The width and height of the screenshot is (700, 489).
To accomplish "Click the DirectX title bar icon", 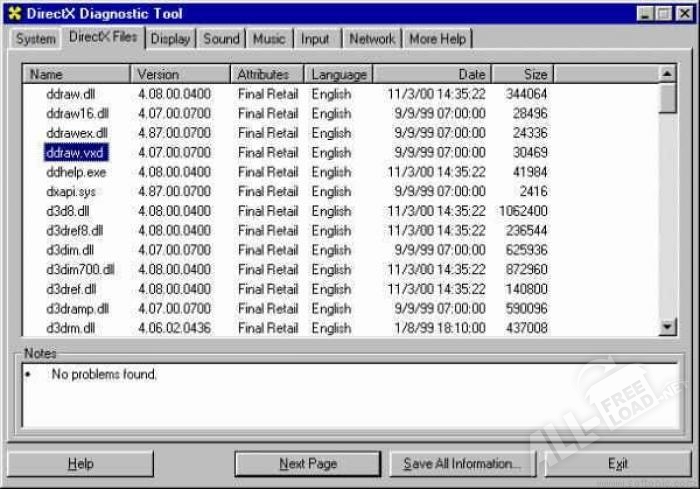I will click(14, 13).
